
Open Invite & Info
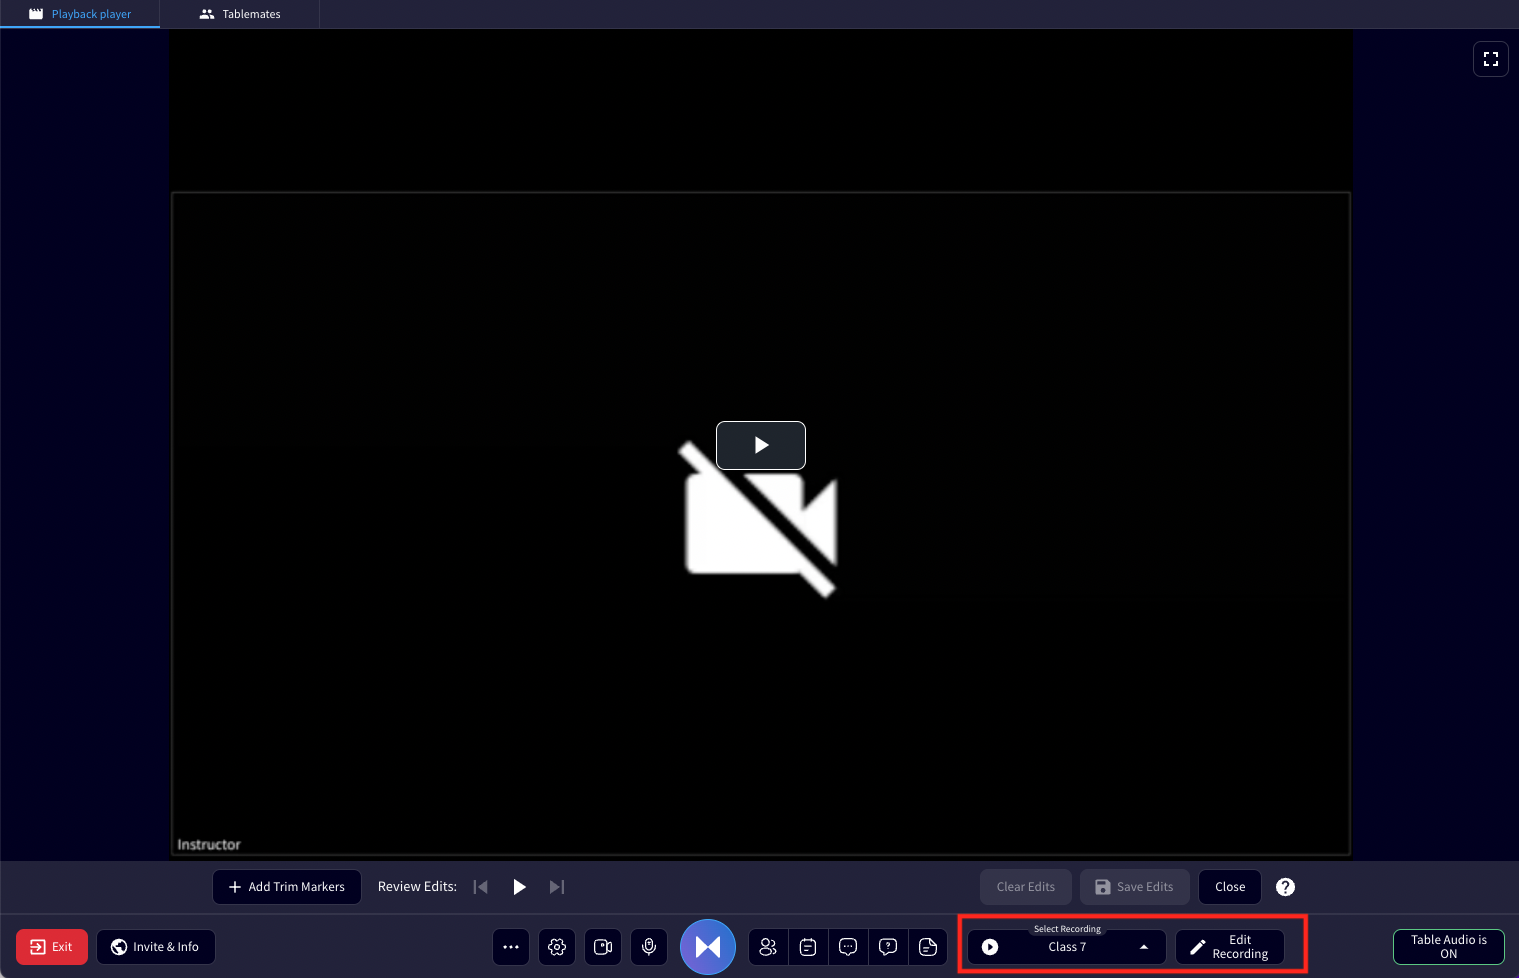point(156,947)
